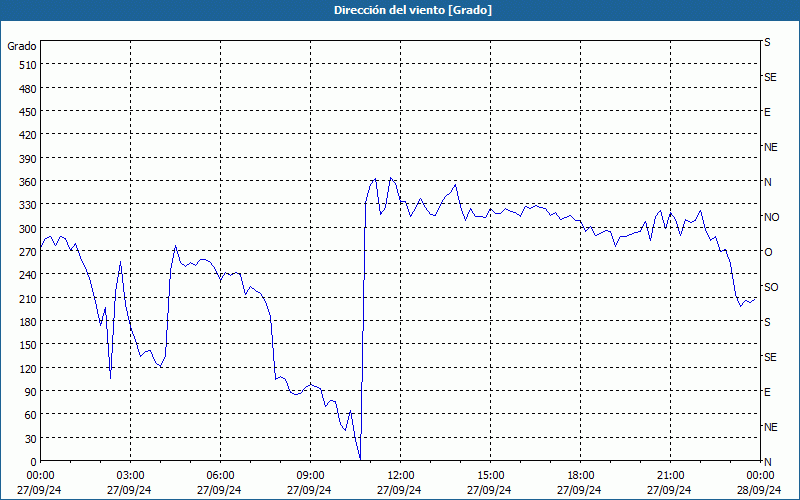Click the 60 value on left axis
The image size is (800, 500).
[31, 415]
